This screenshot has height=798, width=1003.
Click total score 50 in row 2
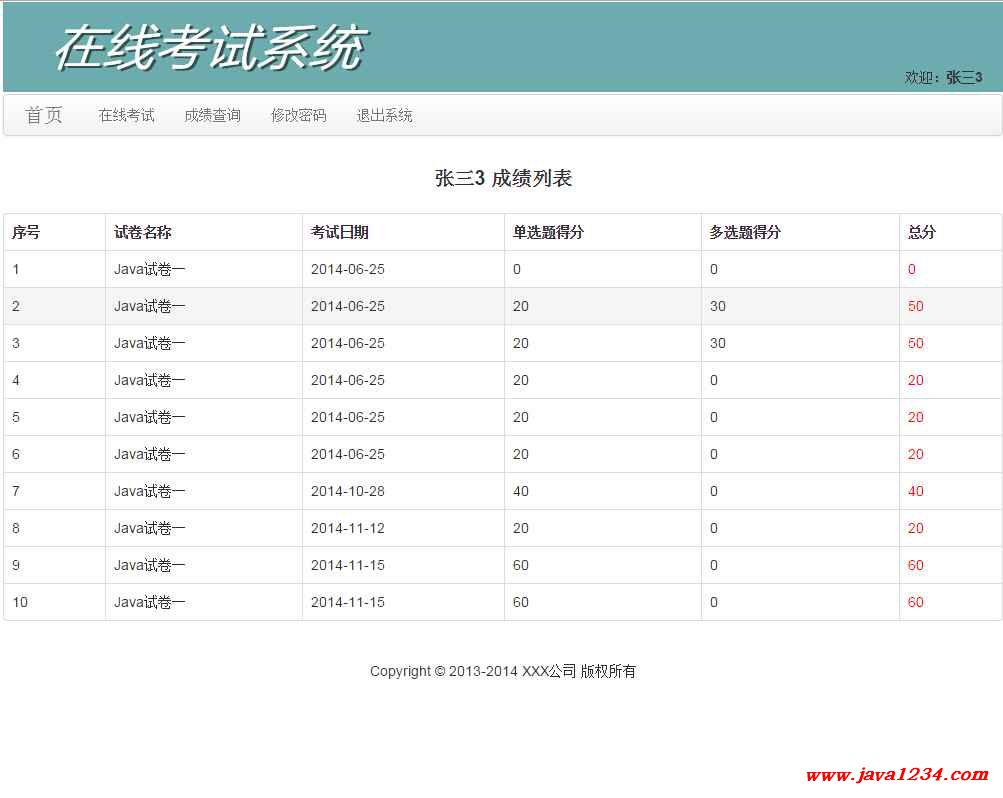pos(915,306)
